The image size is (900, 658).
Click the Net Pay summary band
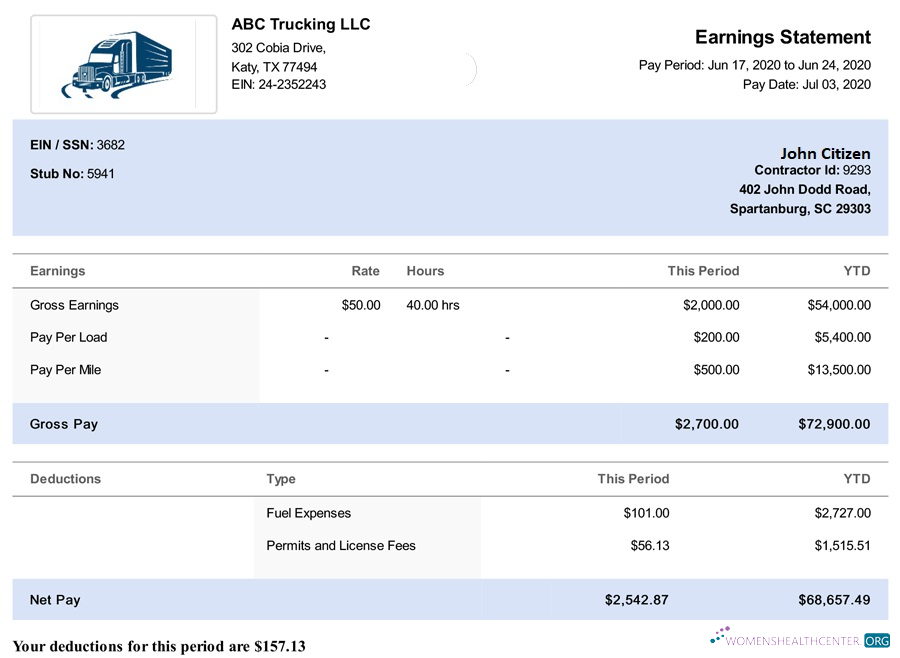(x=449, y=600)
